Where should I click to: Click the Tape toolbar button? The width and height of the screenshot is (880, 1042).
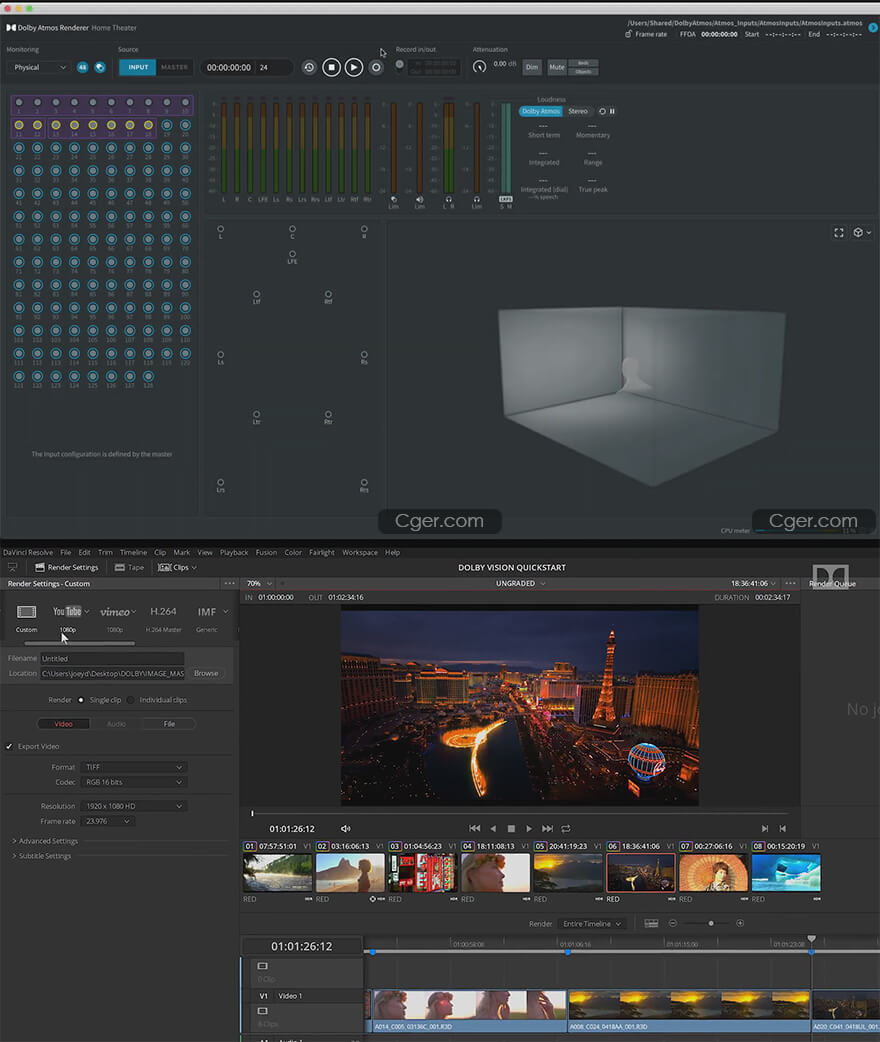(x=129, y=568)
